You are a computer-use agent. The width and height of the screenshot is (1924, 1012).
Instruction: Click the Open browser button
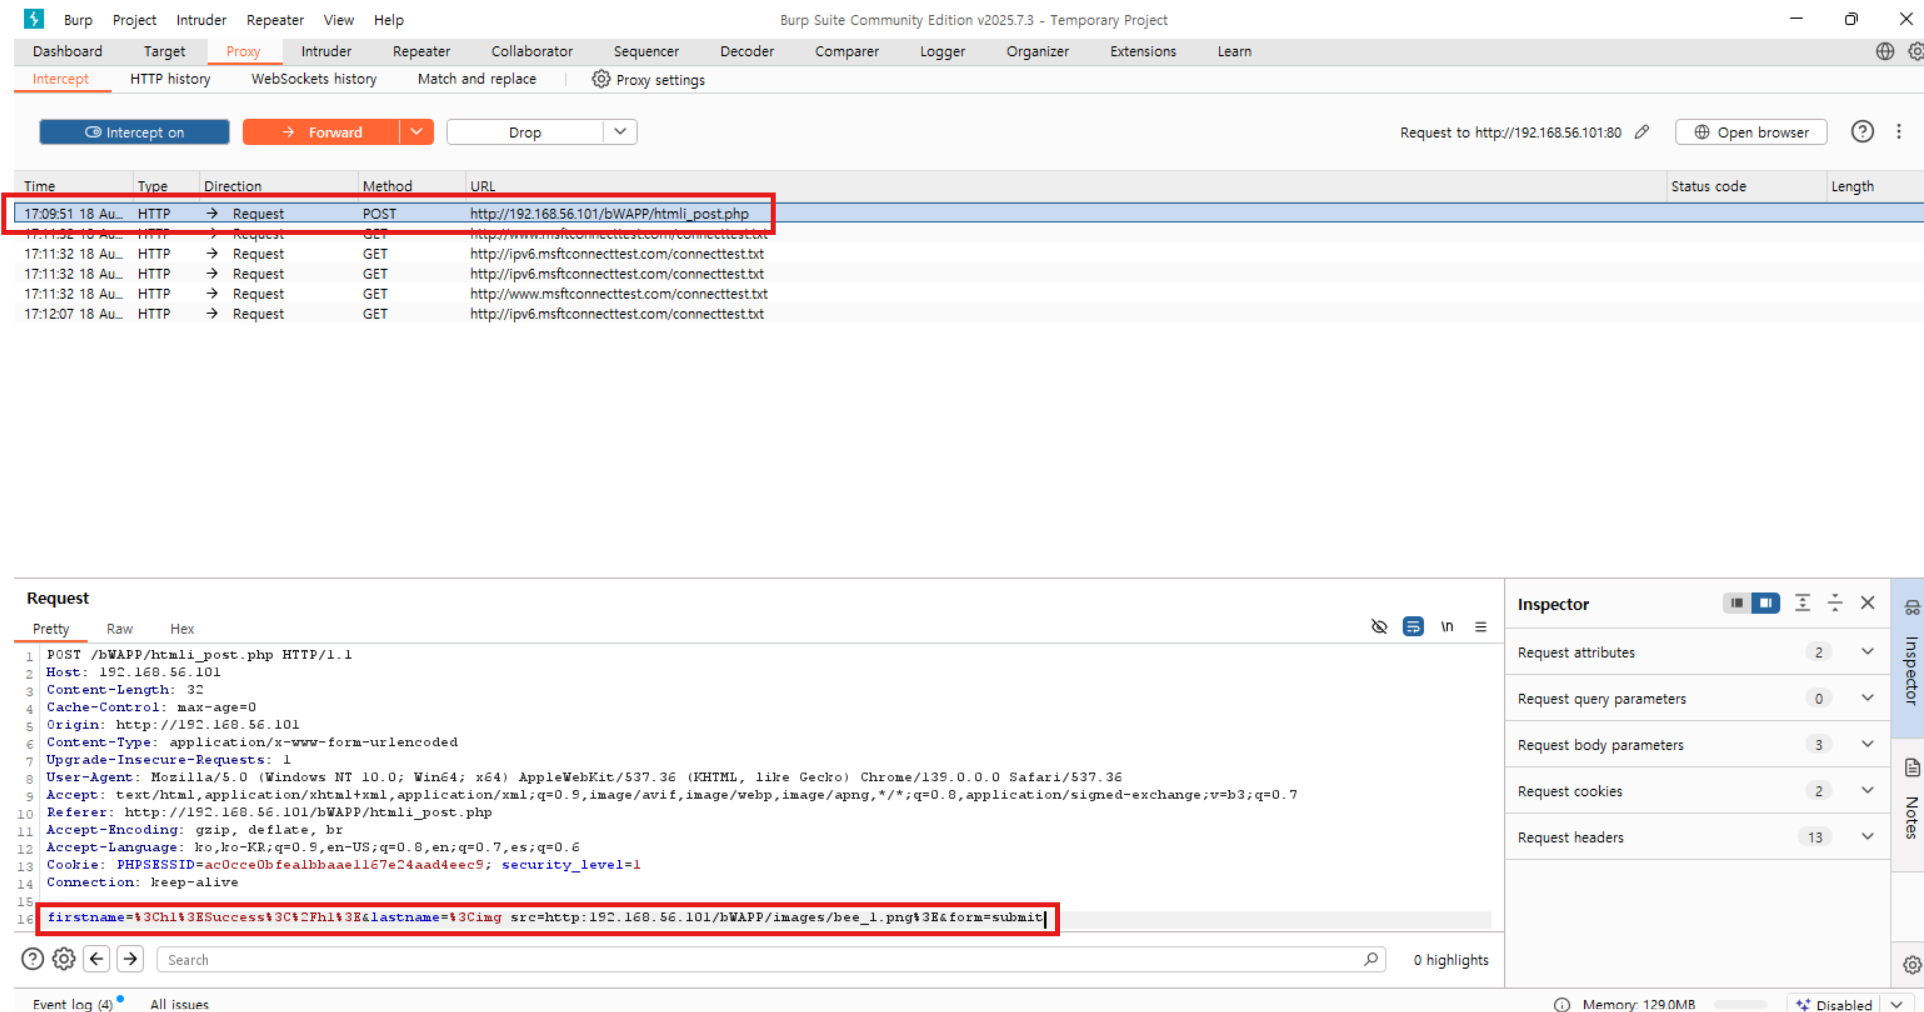[1751, 132]
